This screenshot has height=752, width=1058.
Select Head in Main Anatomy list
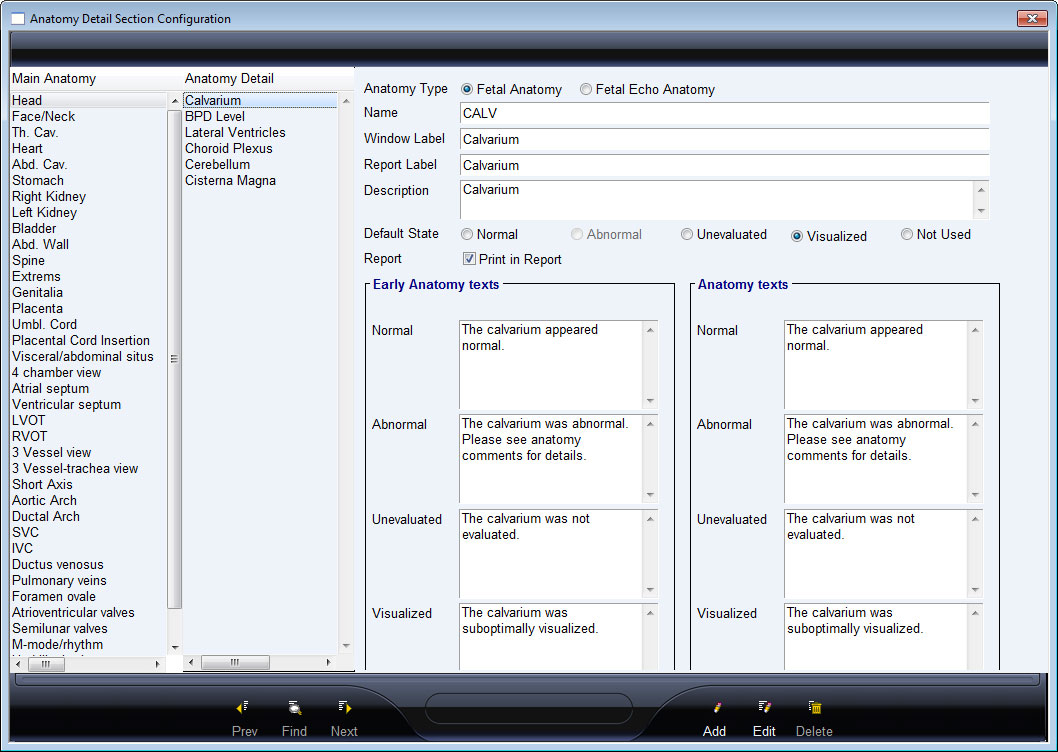tap(88, 101)
